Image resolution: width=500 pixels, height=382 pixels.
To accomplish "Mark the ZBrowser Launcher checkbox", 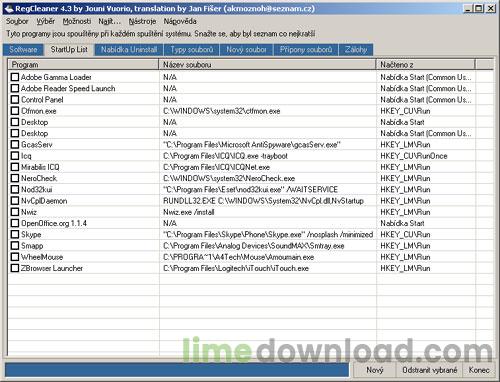I will coord(15,268).
